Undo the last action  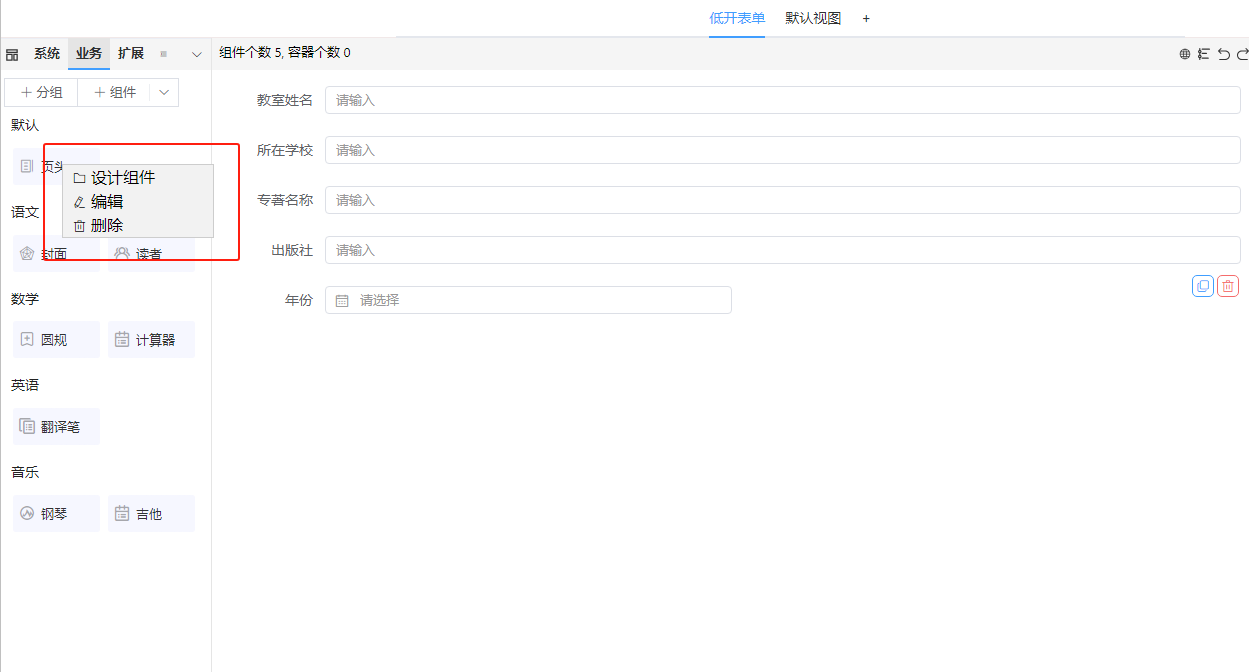[1224, 54]
